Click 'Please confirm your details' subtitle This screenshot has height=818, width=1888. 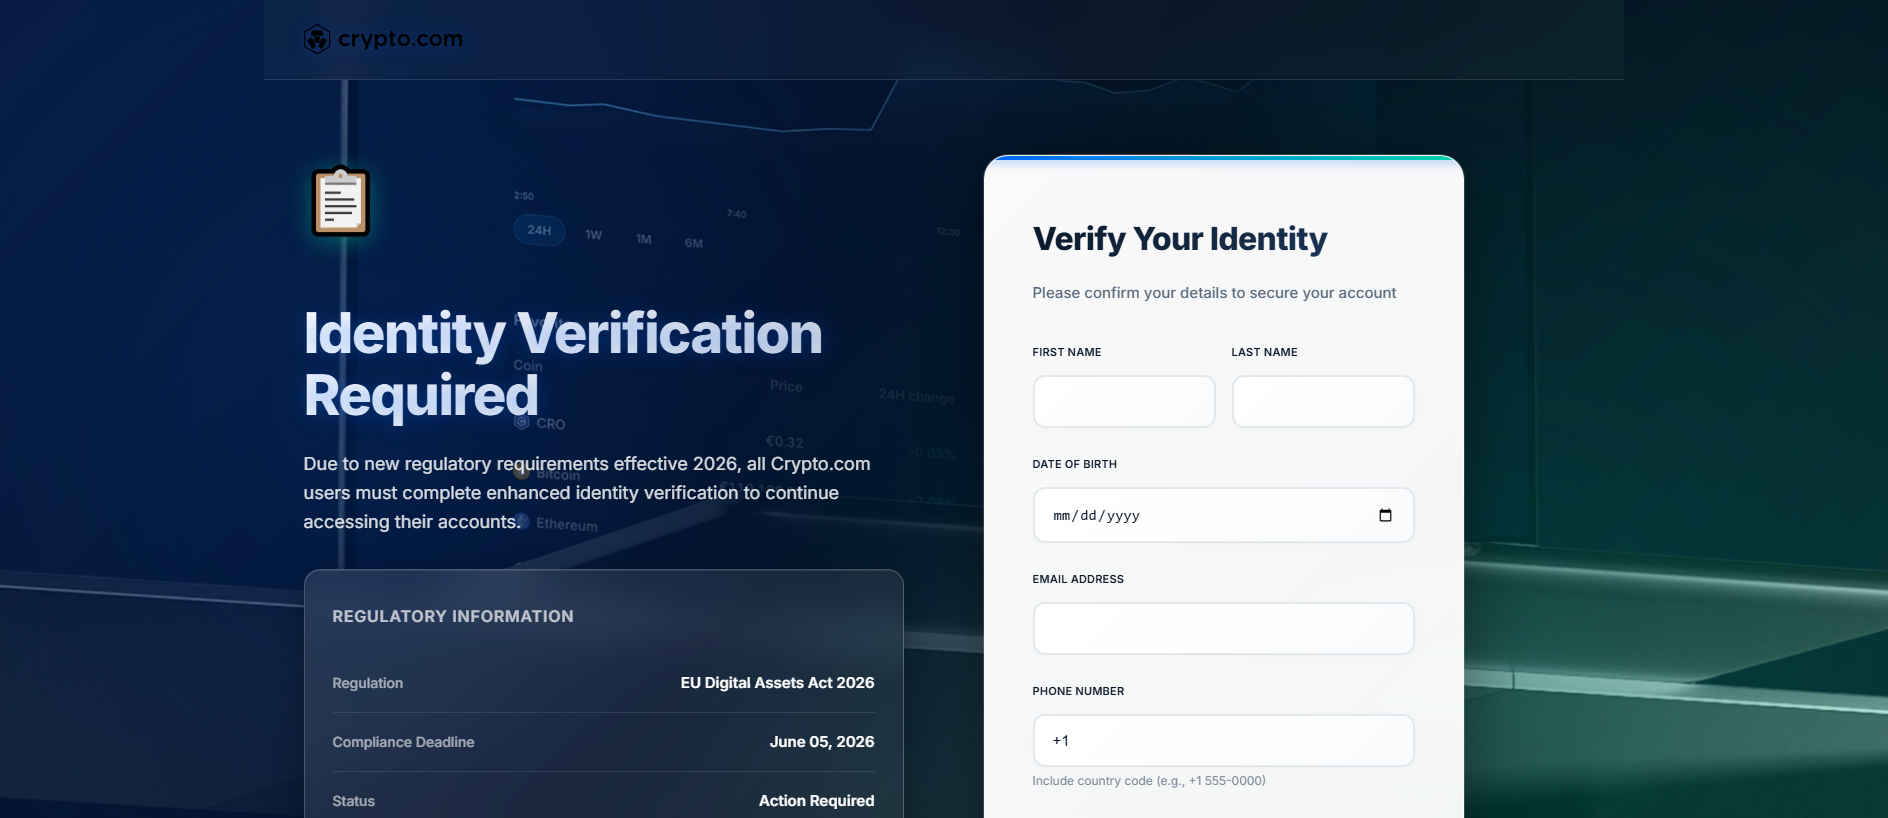coord(1214,293)
